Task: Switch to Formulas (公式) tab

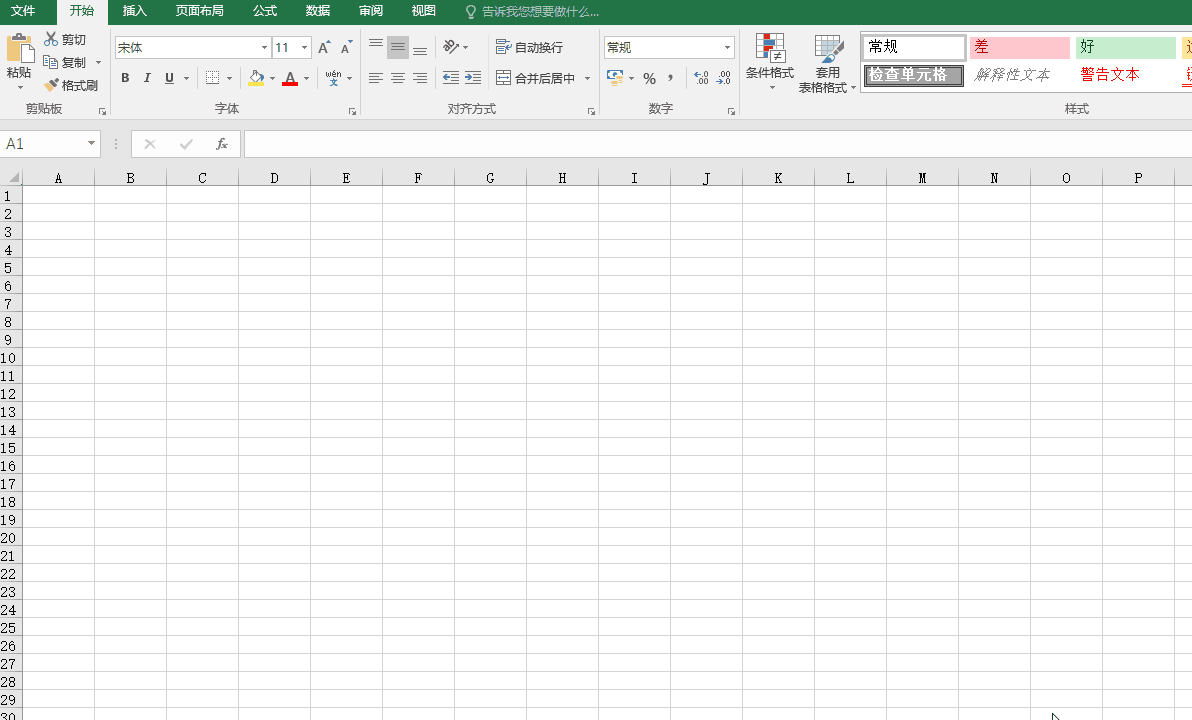Action: click(265, 11)
